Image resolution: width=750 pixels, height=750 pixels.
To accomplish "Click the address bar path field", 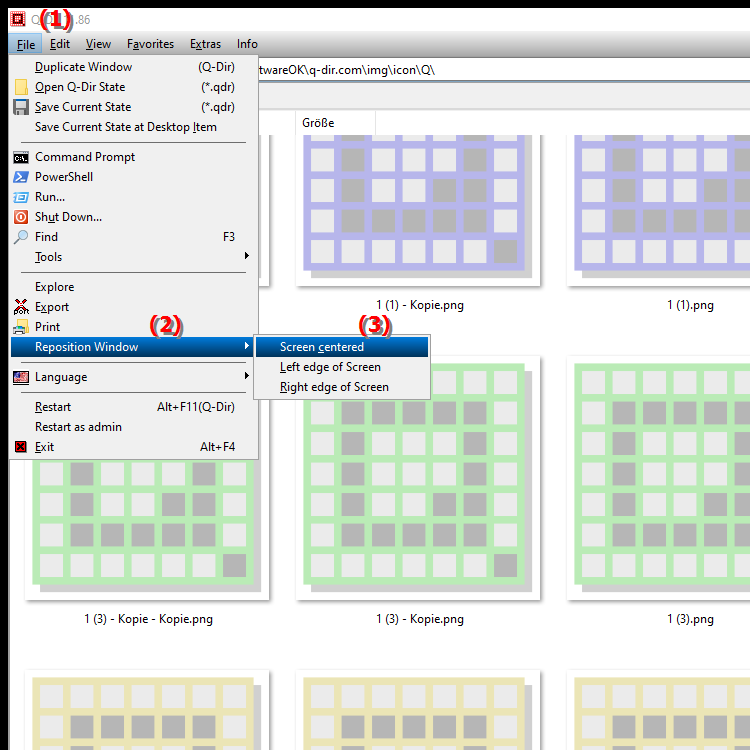I will 504,70.
